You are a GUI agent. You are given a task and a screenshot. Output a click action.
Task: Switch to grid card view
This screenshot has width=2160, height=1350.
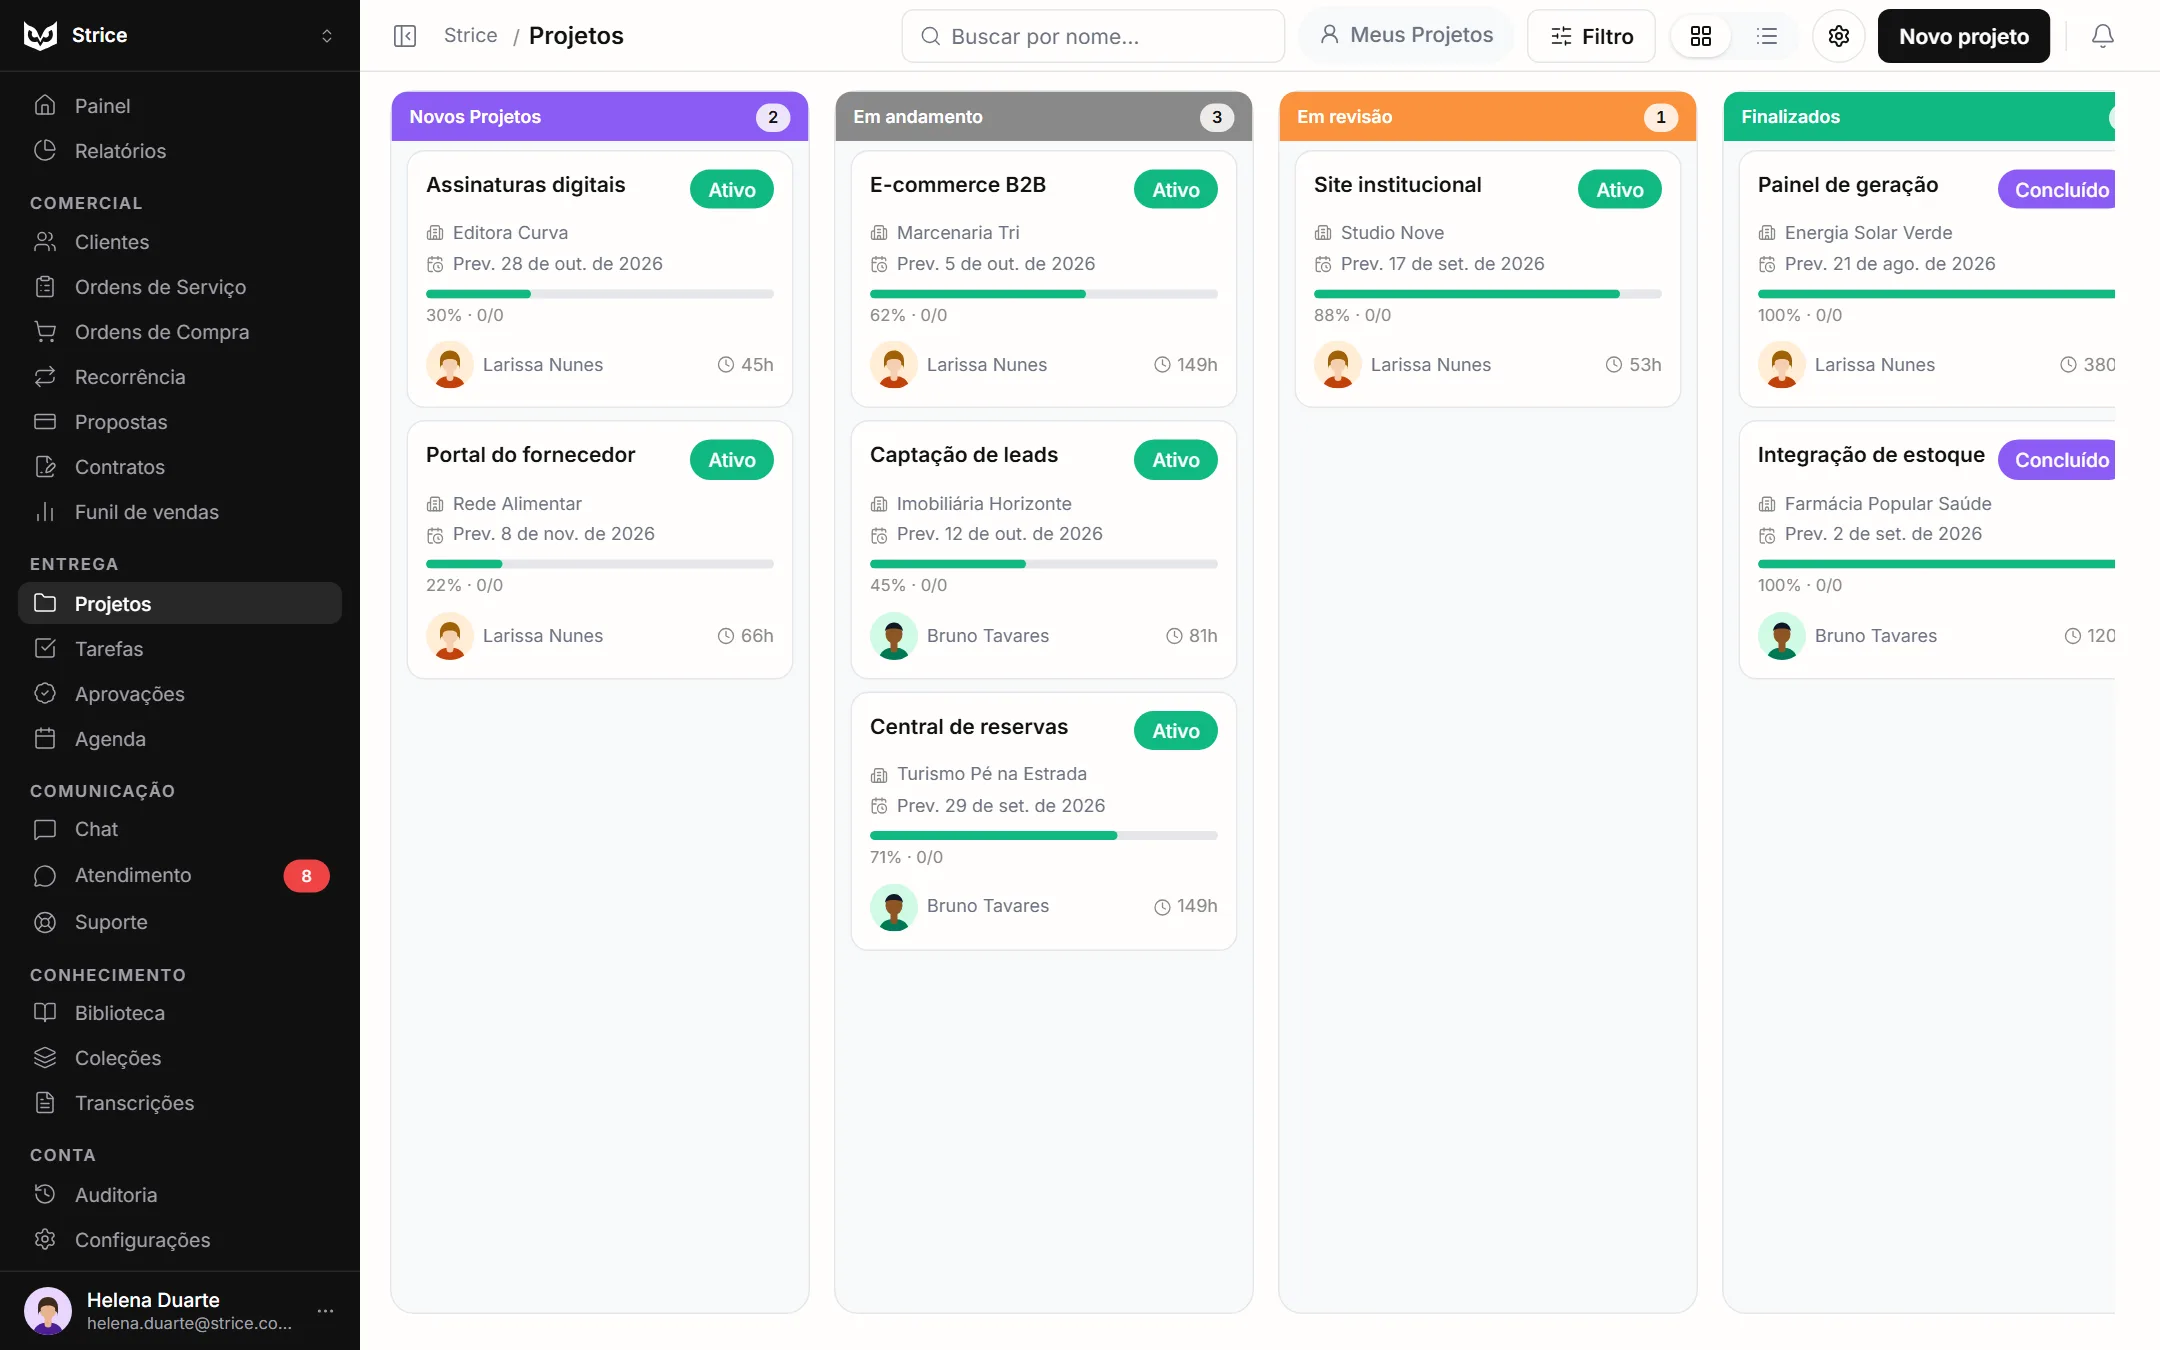(x=1701, y=36)
